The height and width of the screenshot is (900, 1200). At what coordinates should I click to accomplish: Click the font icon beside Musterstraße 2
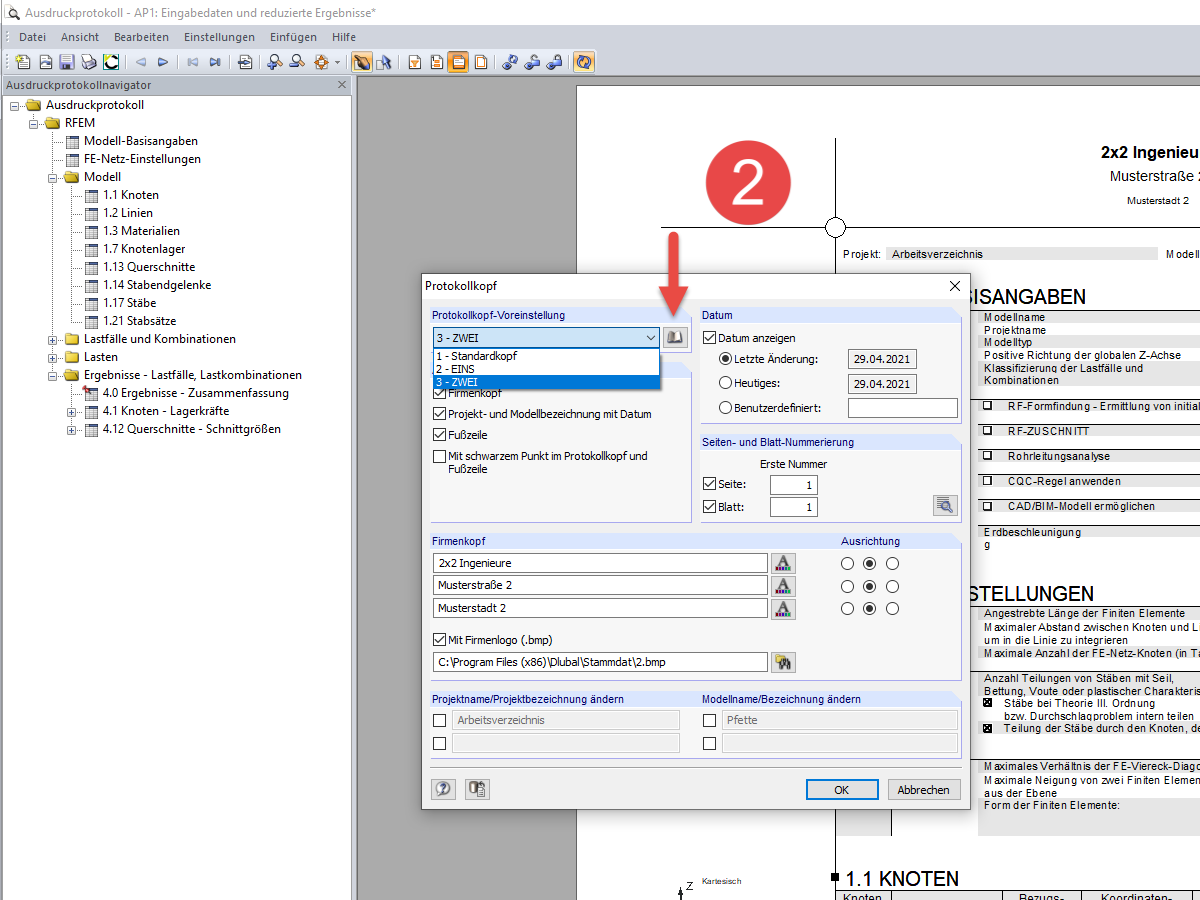(x=783, y=585)
